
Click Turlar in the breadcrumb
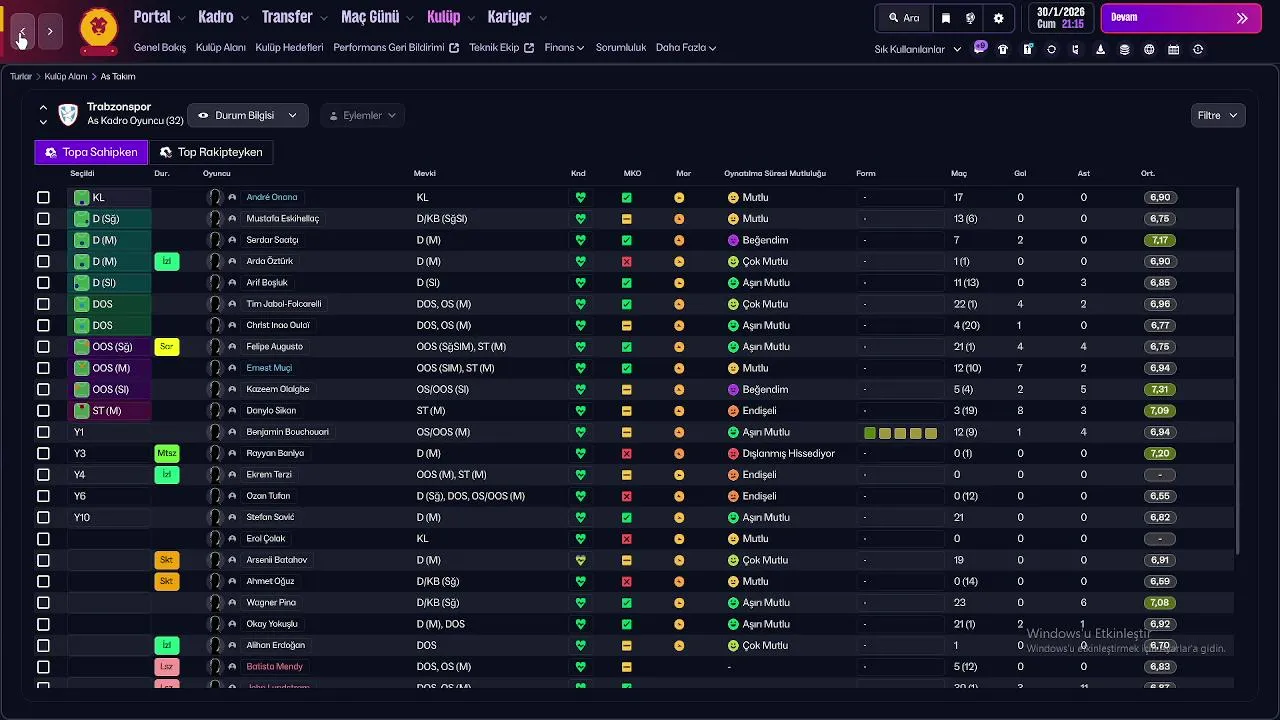(21, 76)
